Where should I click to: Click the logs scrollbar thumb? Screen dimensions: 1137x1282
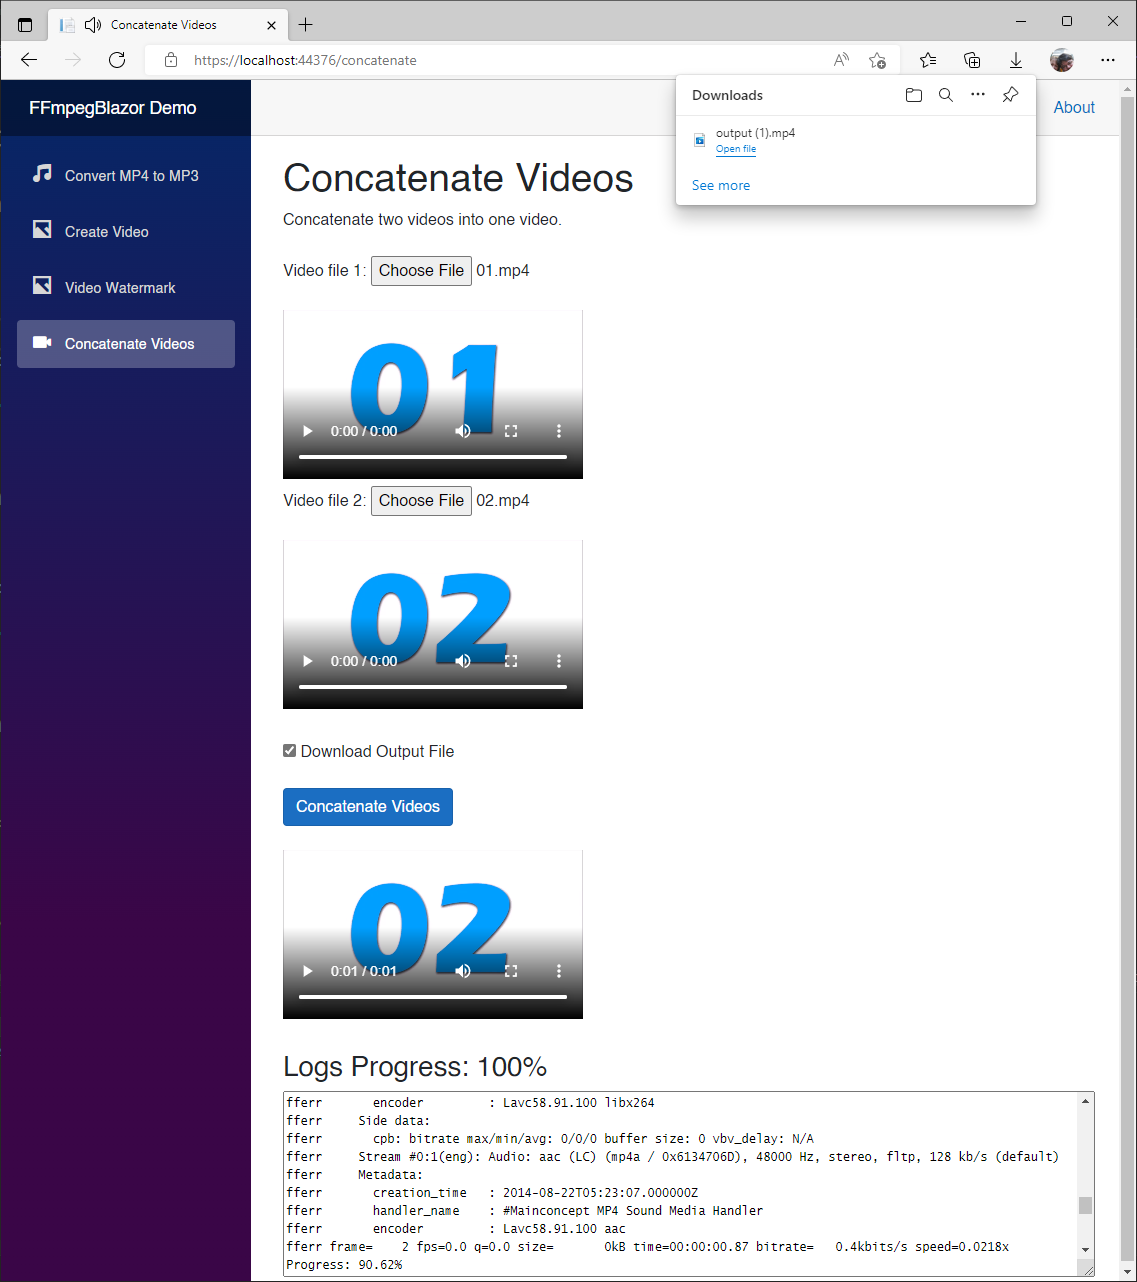(1085, 1204)
